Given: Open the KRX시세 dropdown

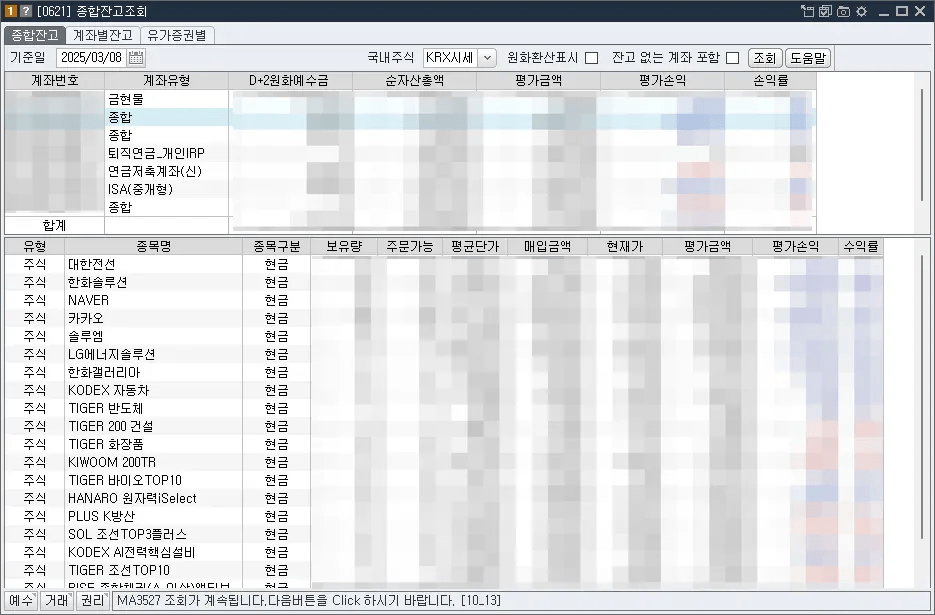Looking at the screenshot, I should pyautogui.click(x=487, y=58).
